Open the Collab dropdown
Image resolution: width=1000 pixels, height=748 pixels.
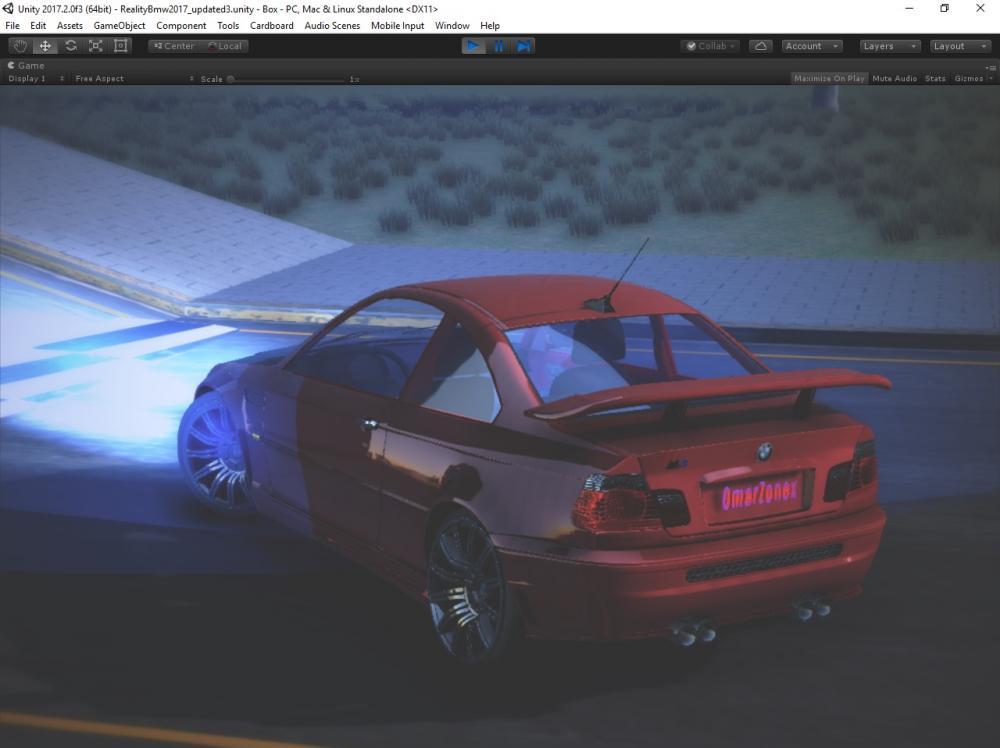click(711, 46)
